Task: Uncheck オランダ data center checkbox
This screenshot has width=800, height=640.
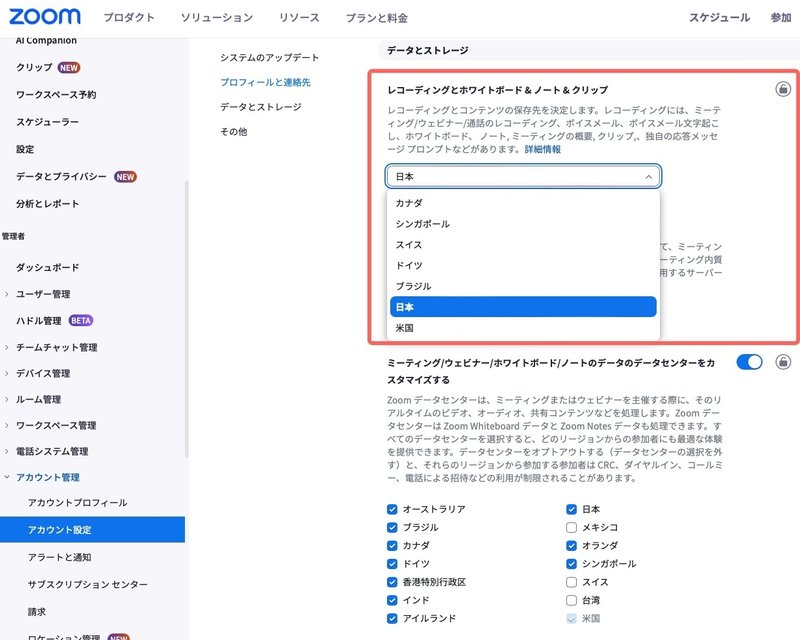Action: [x=571, y=546]
